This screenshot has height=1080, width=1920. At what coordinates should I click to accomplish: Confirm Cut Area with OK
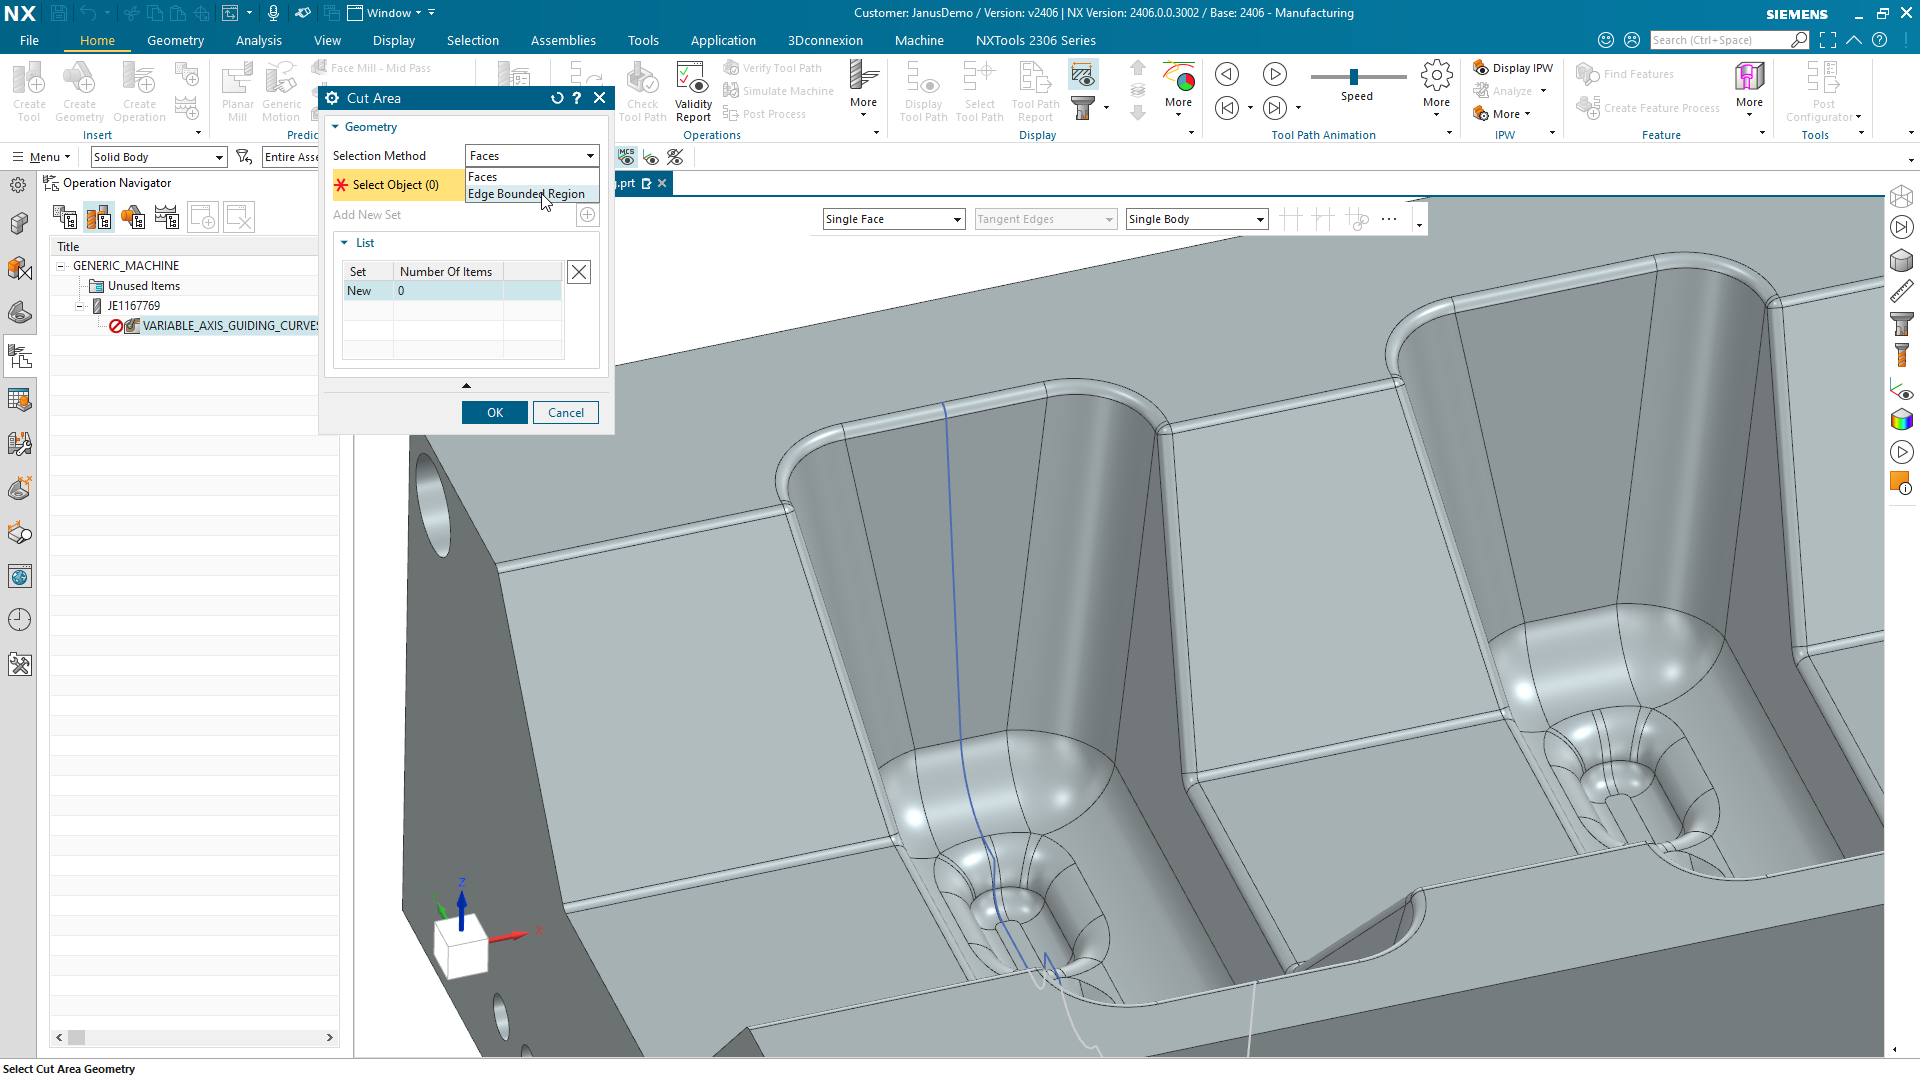495,413
